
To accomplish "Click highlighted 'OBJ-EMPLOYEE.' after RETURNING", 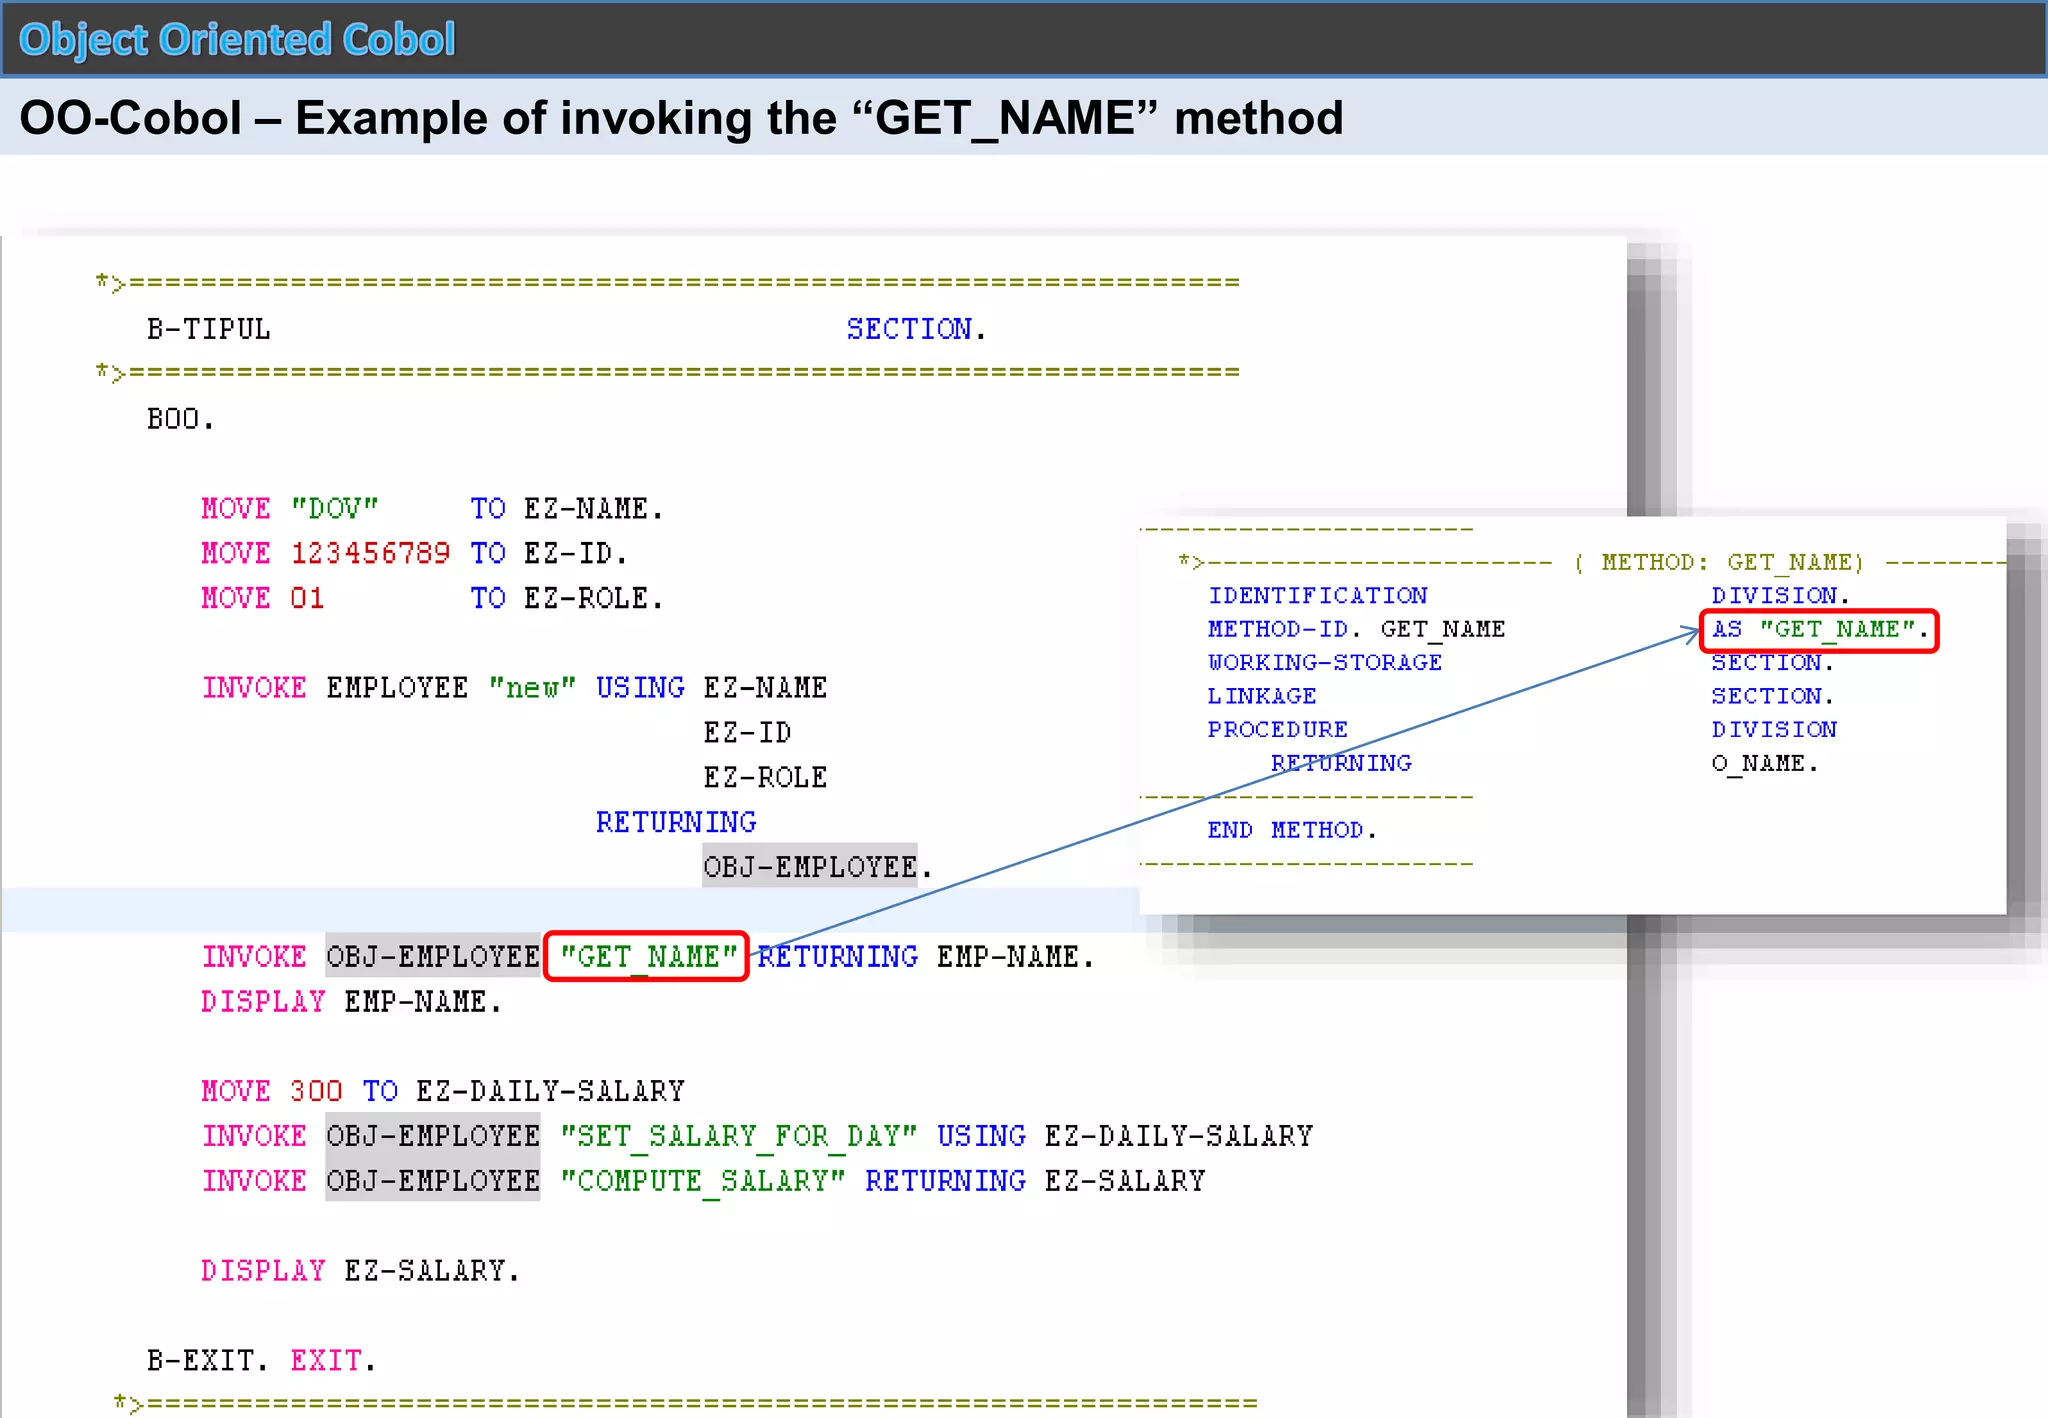I will point(817,867).
